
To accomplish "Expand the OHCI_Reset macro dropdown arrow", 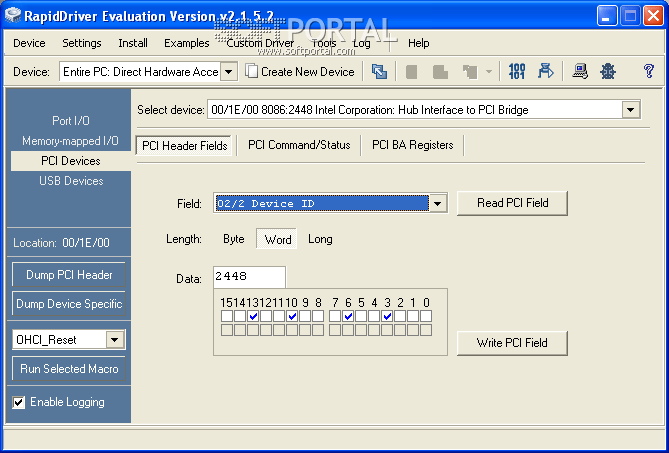I will pyautogui.click(x=114, y=340).
